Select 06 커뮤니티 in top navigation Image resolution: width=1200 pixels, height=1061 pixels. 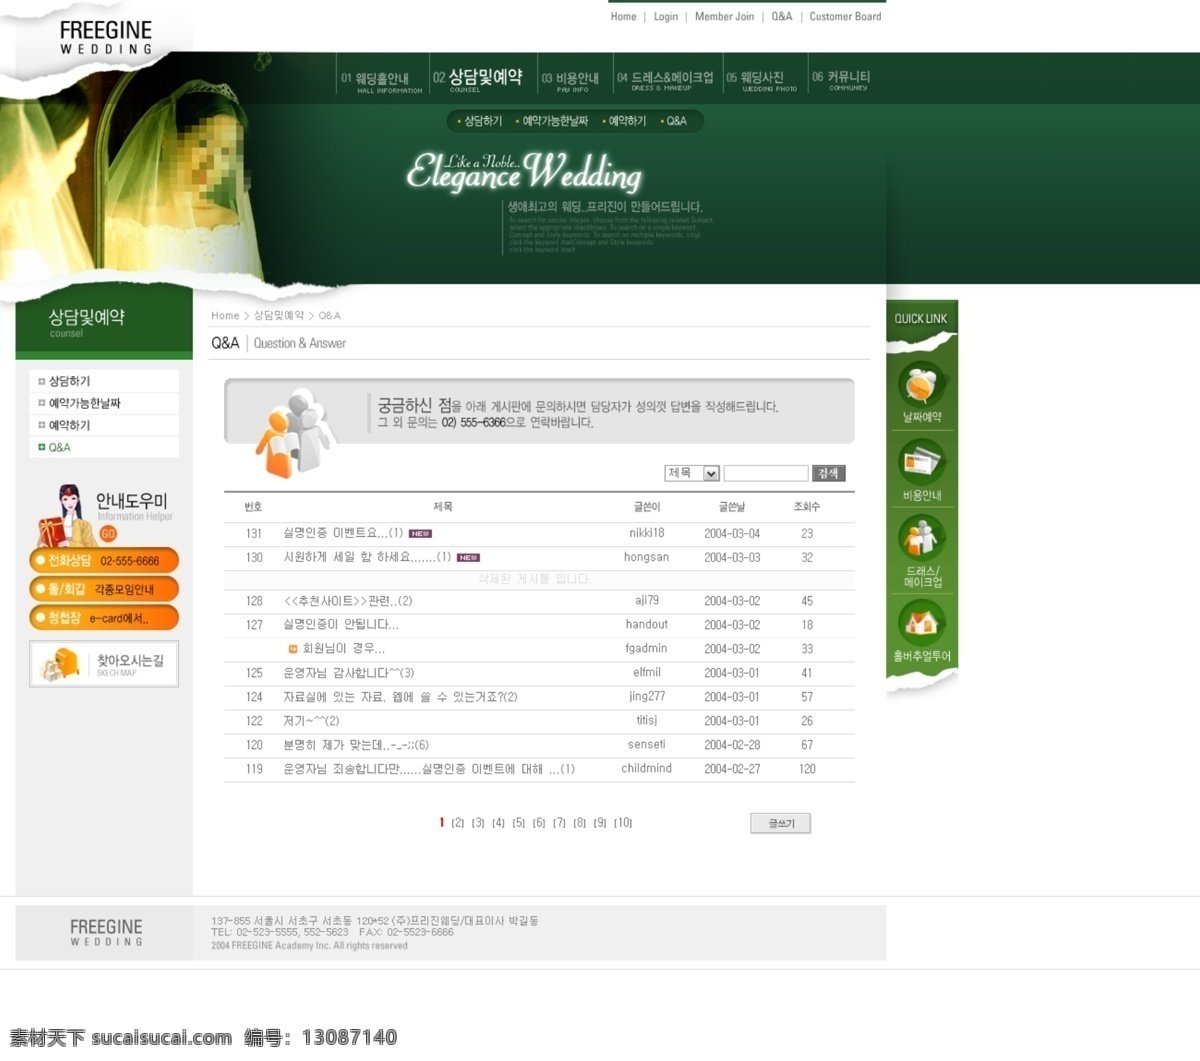coord(841,79)
